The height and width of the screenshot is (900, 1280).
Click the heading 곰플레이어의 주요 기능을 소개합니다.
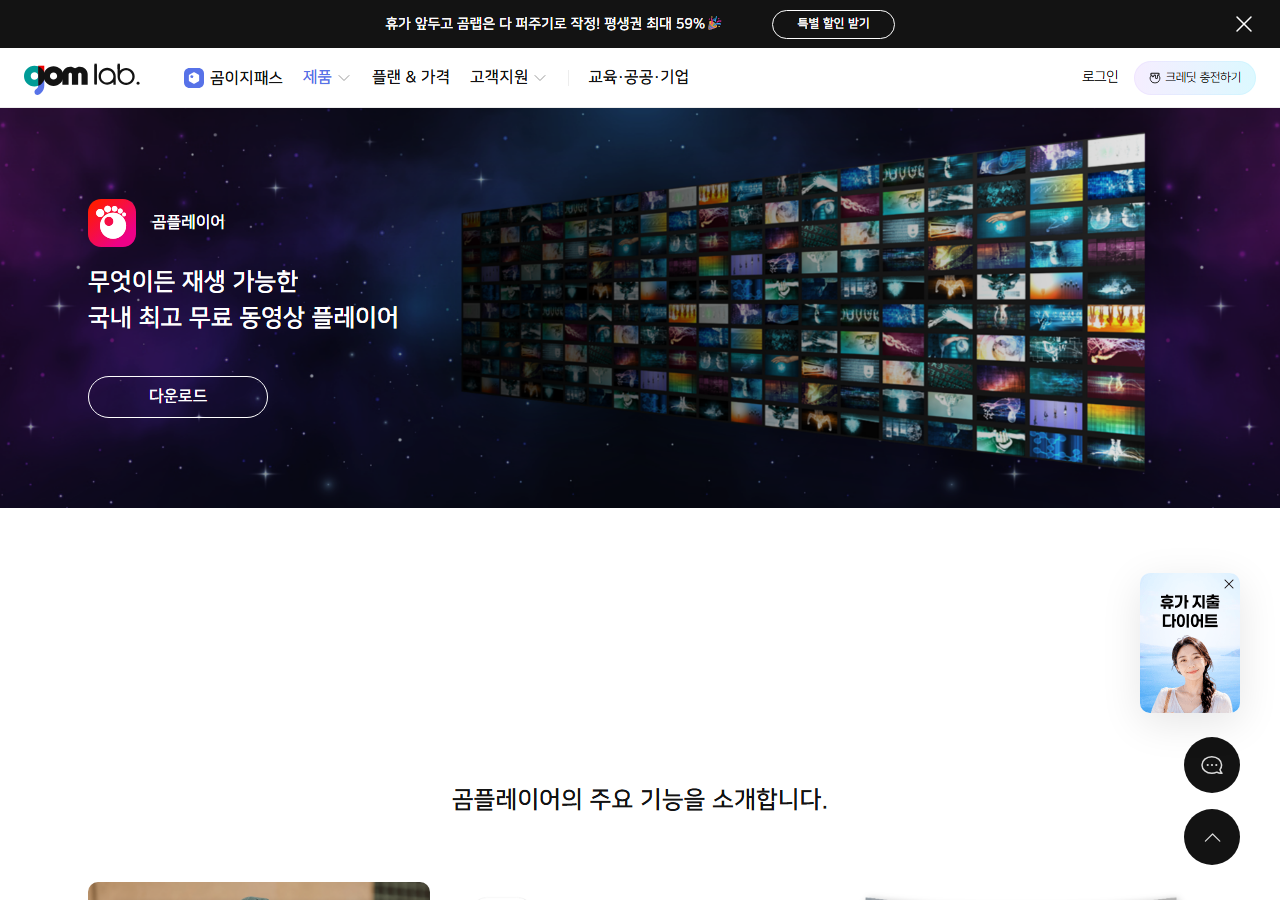click(x=640, y=800)
